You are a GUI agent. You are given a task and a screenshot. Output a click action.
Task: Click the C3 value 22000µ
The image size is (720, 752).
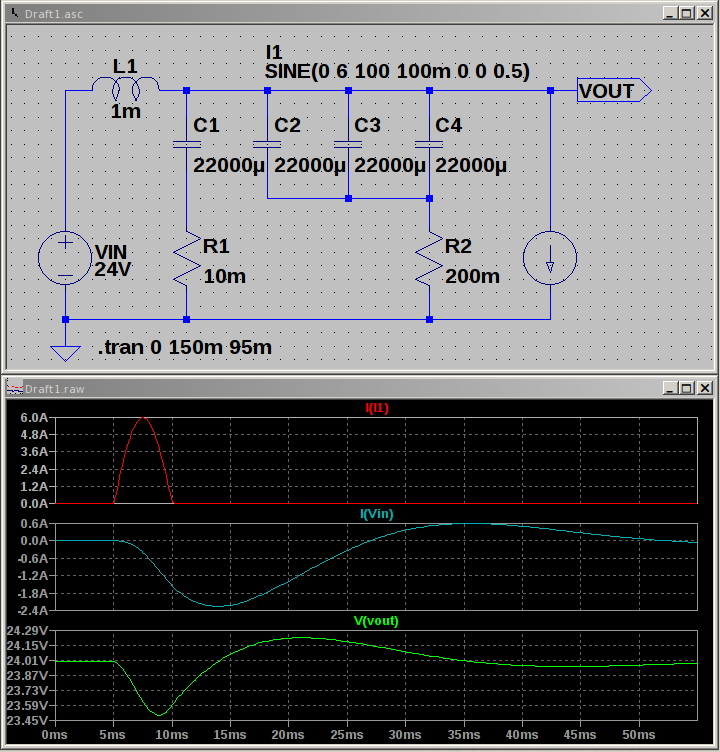pyautogui.click(x=390, y=165)
